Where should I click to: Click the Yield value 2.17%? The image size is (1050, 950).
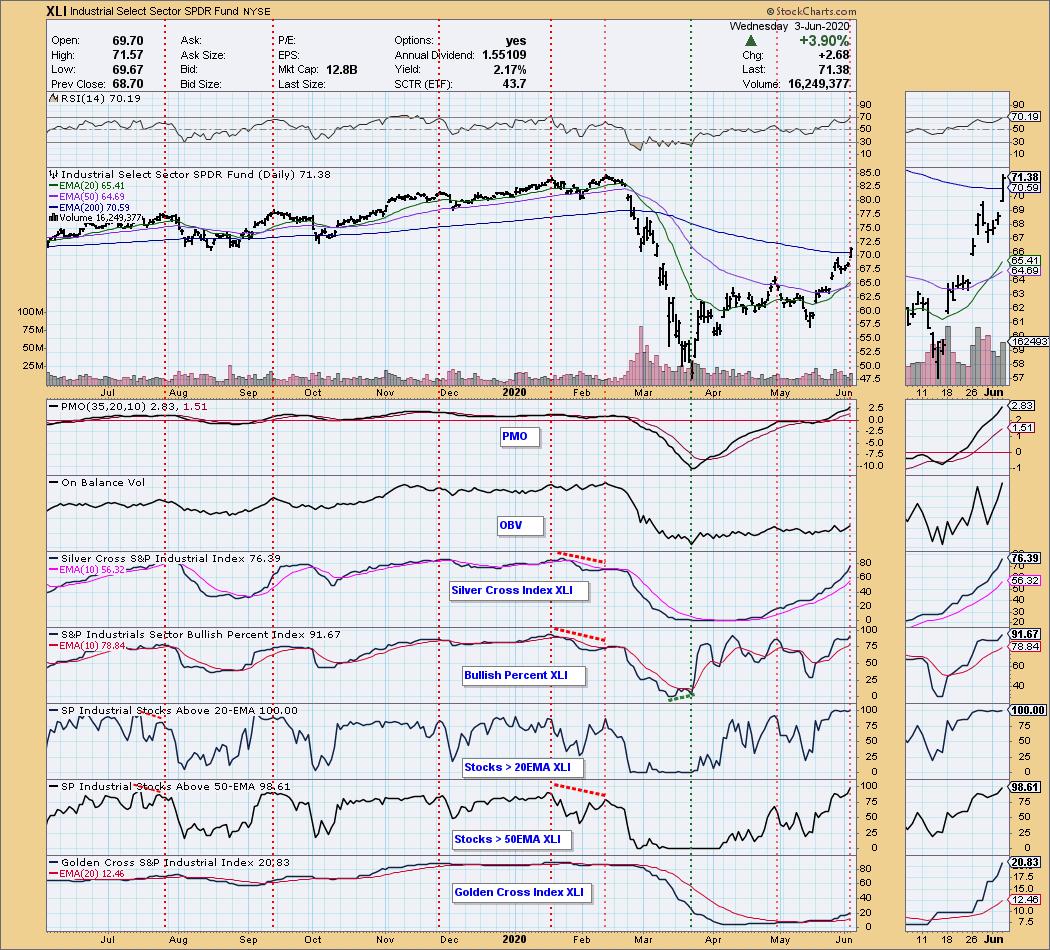click(510, 70)
